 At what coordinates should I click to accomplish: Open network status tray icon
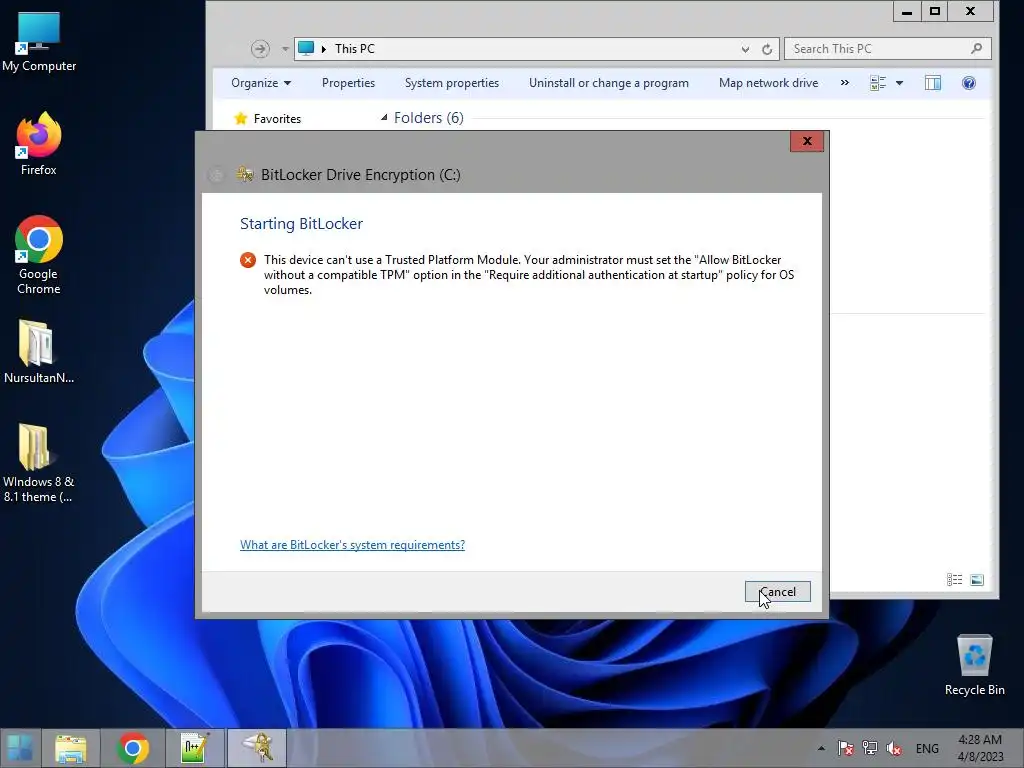(x=870, y=748)
